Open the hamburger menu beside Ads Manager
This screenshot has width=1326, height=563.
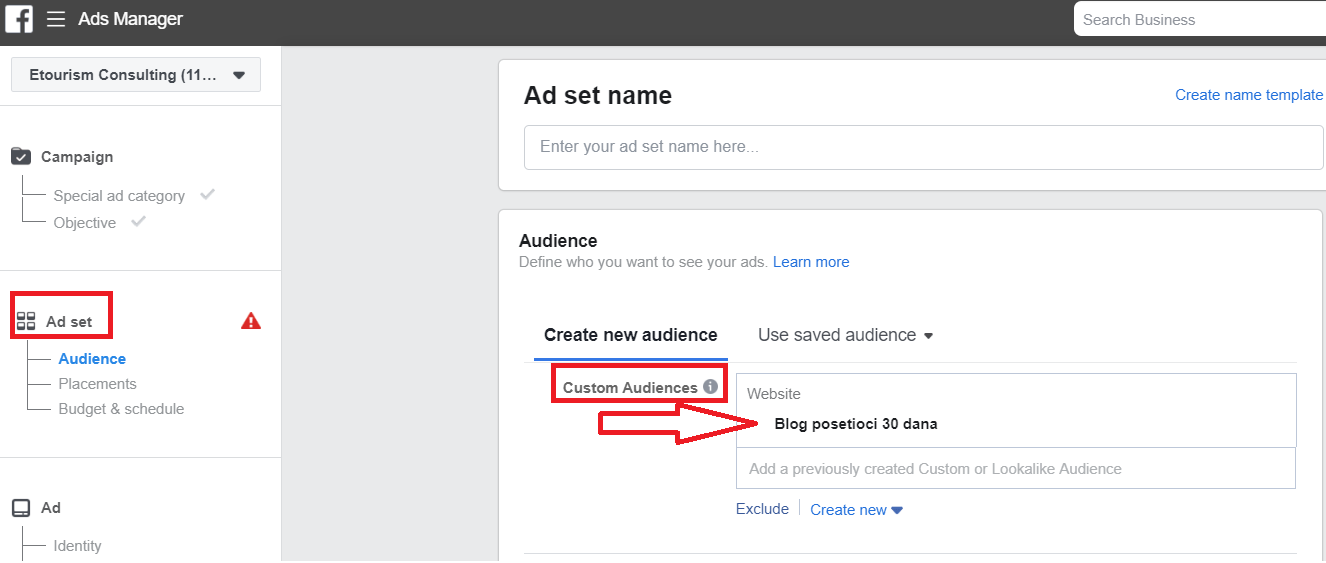56,19
